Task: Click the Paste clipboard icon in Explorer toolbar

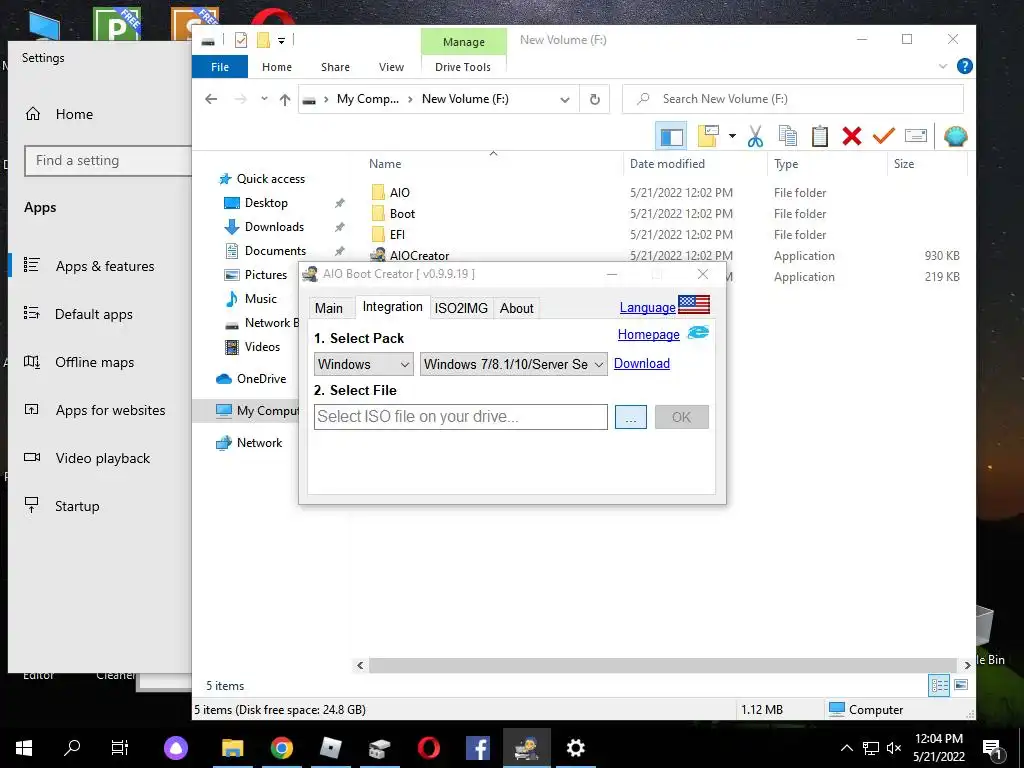Action: point(820,136)
